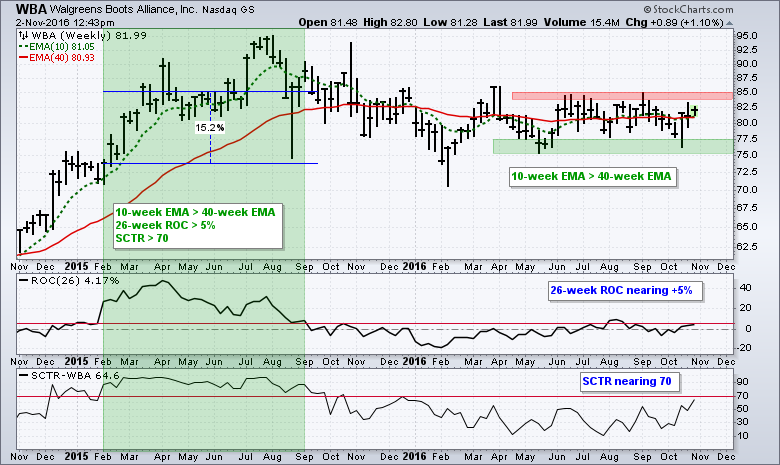Viewport: 780px width, 465px height.
Task: Click the lower blue horizontal line near 74
Action: [210, 163]
